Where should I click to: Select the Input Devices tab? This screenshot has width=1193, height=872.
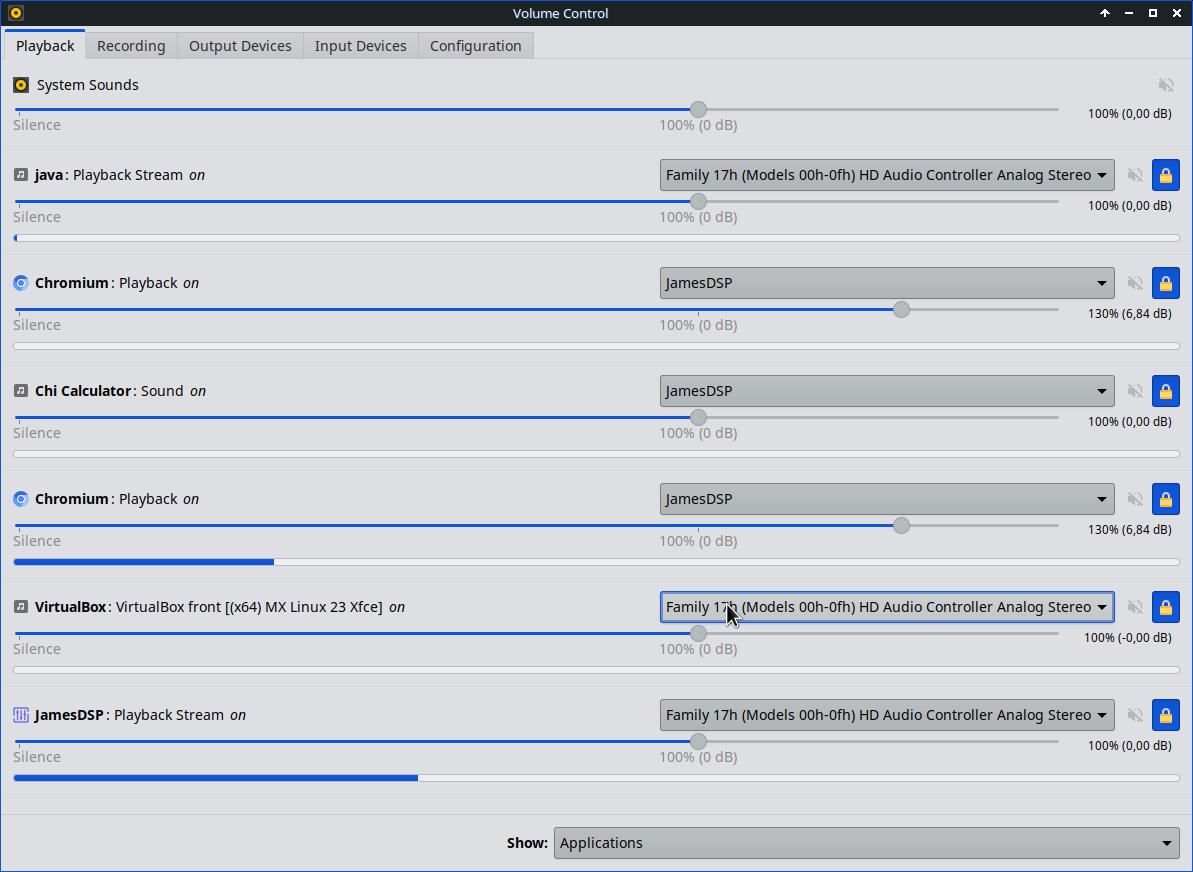point(360,46)
